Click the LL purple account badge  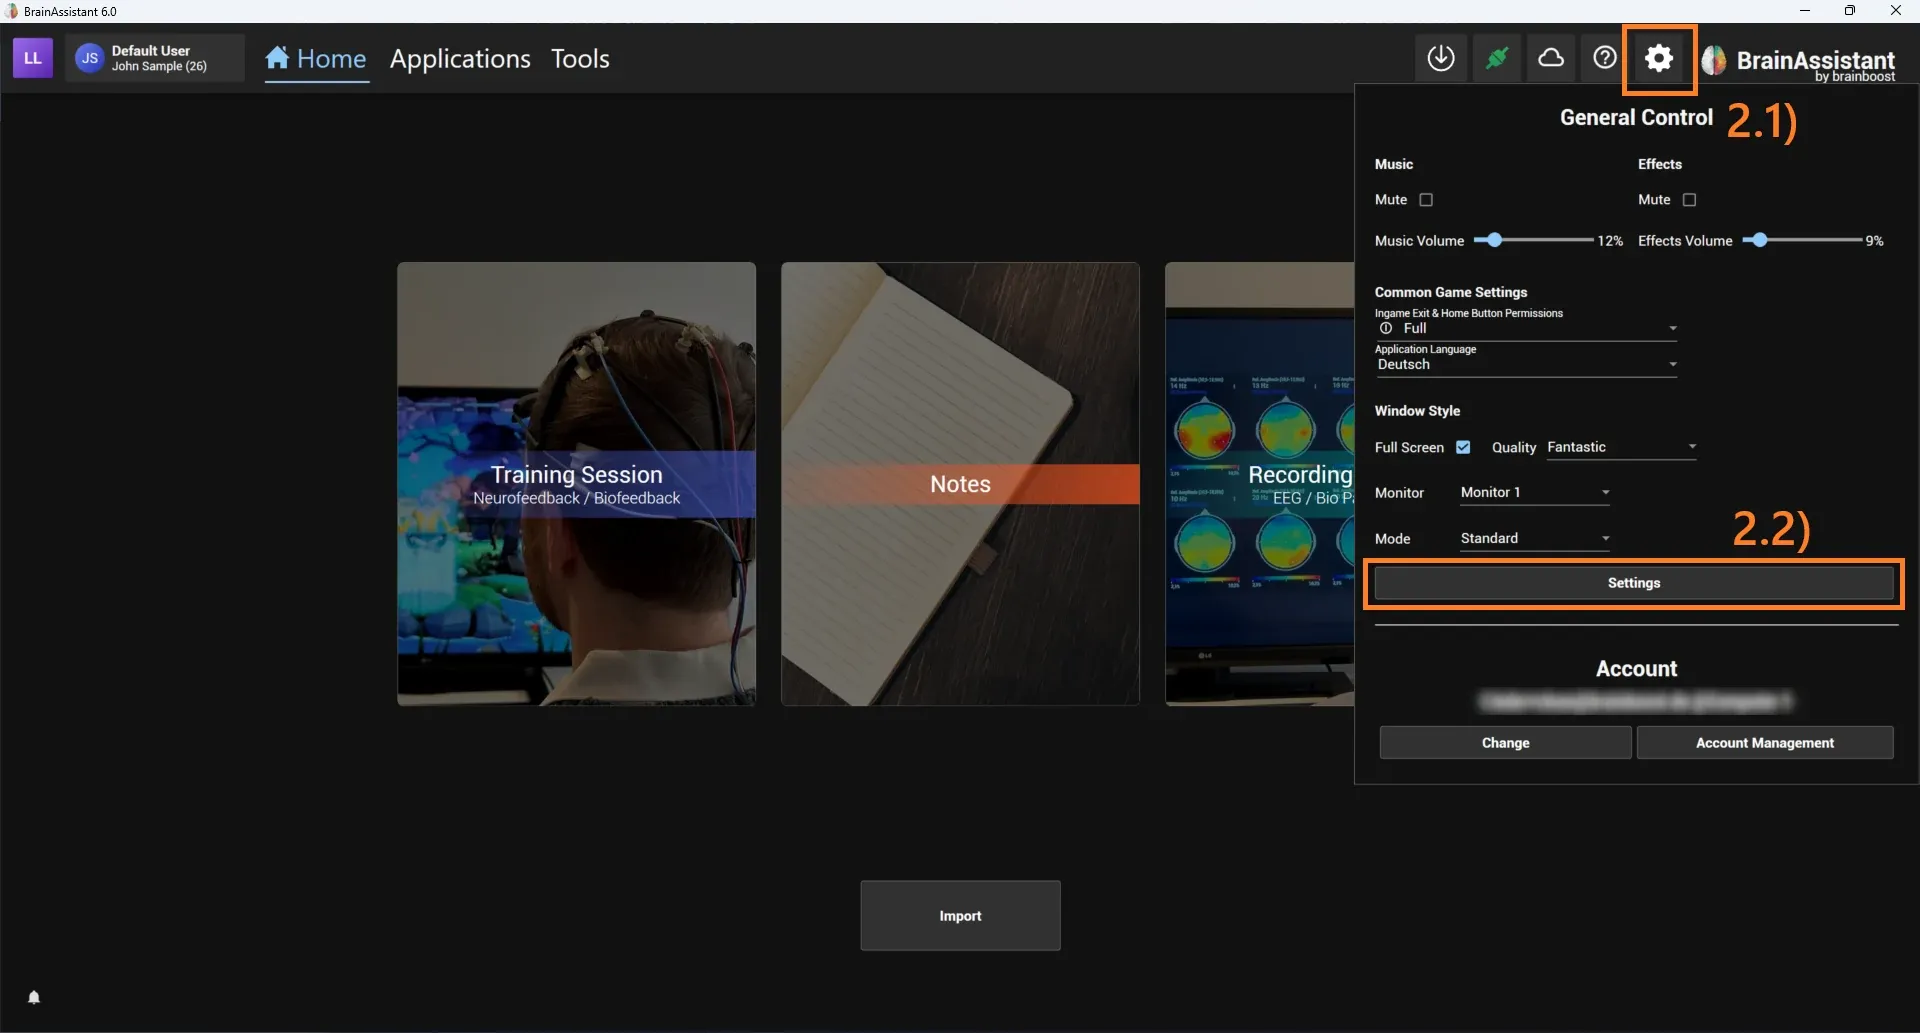click(32, 58)
